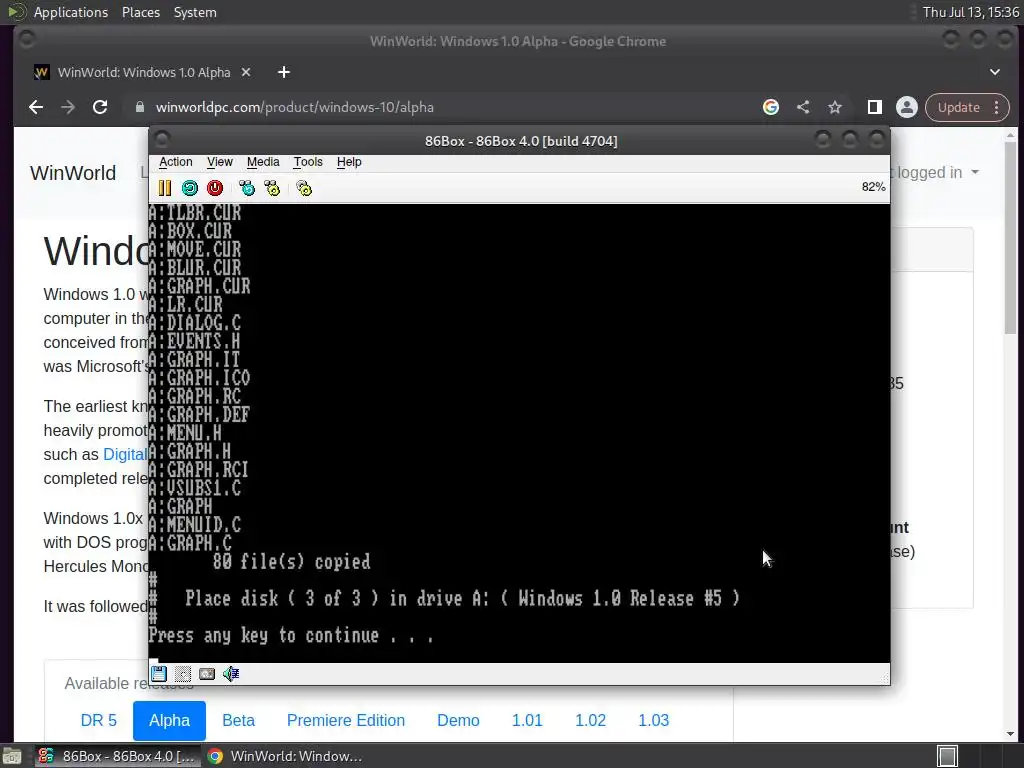Screen dimensions: 1024x768
Task: Open 86Box settings with the gear icon
Action: 304,188
